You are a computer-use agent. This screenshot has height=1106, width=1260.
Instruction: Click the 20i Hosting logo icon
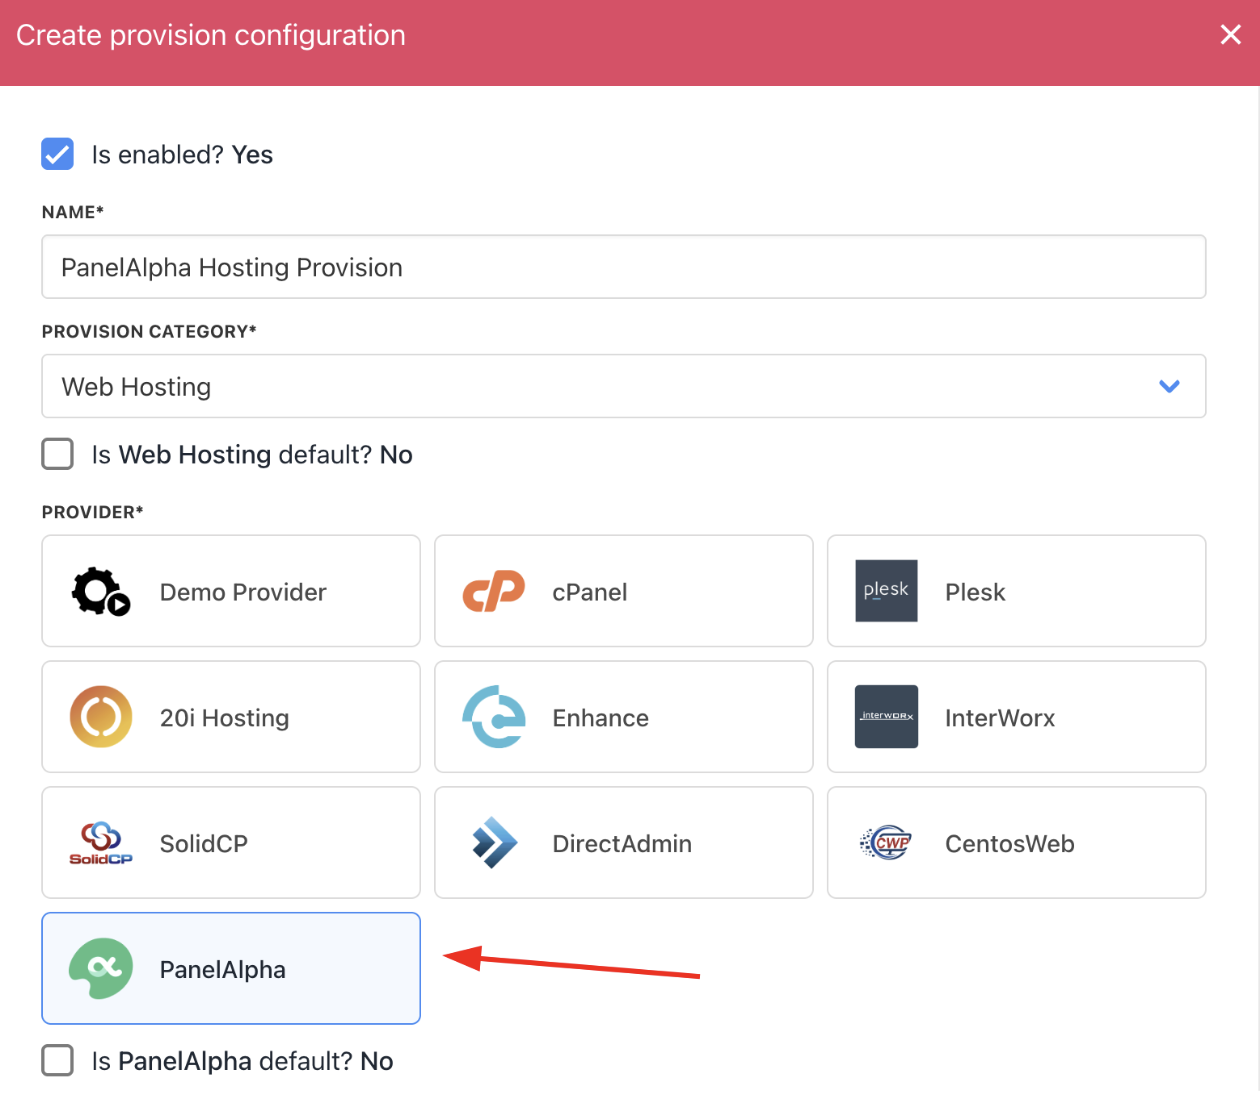point(101,717)
